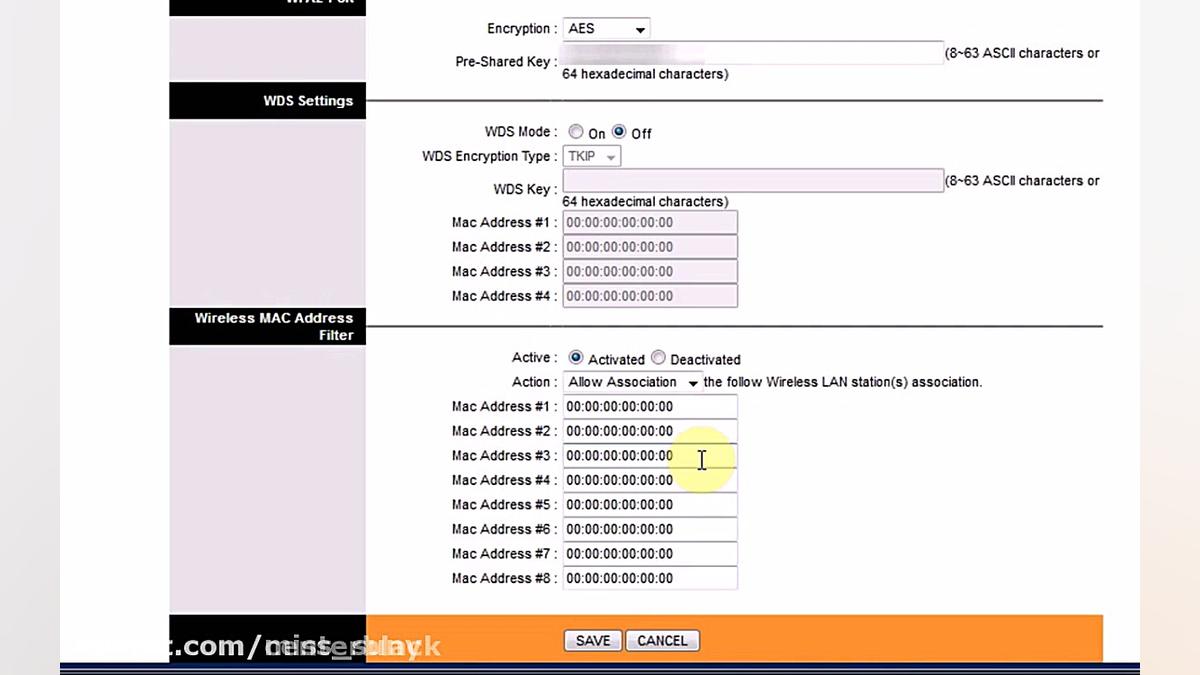Click WDS Mac Address #4 field
The width and height of the screenshot is (1200, 675).
point(650,296)
